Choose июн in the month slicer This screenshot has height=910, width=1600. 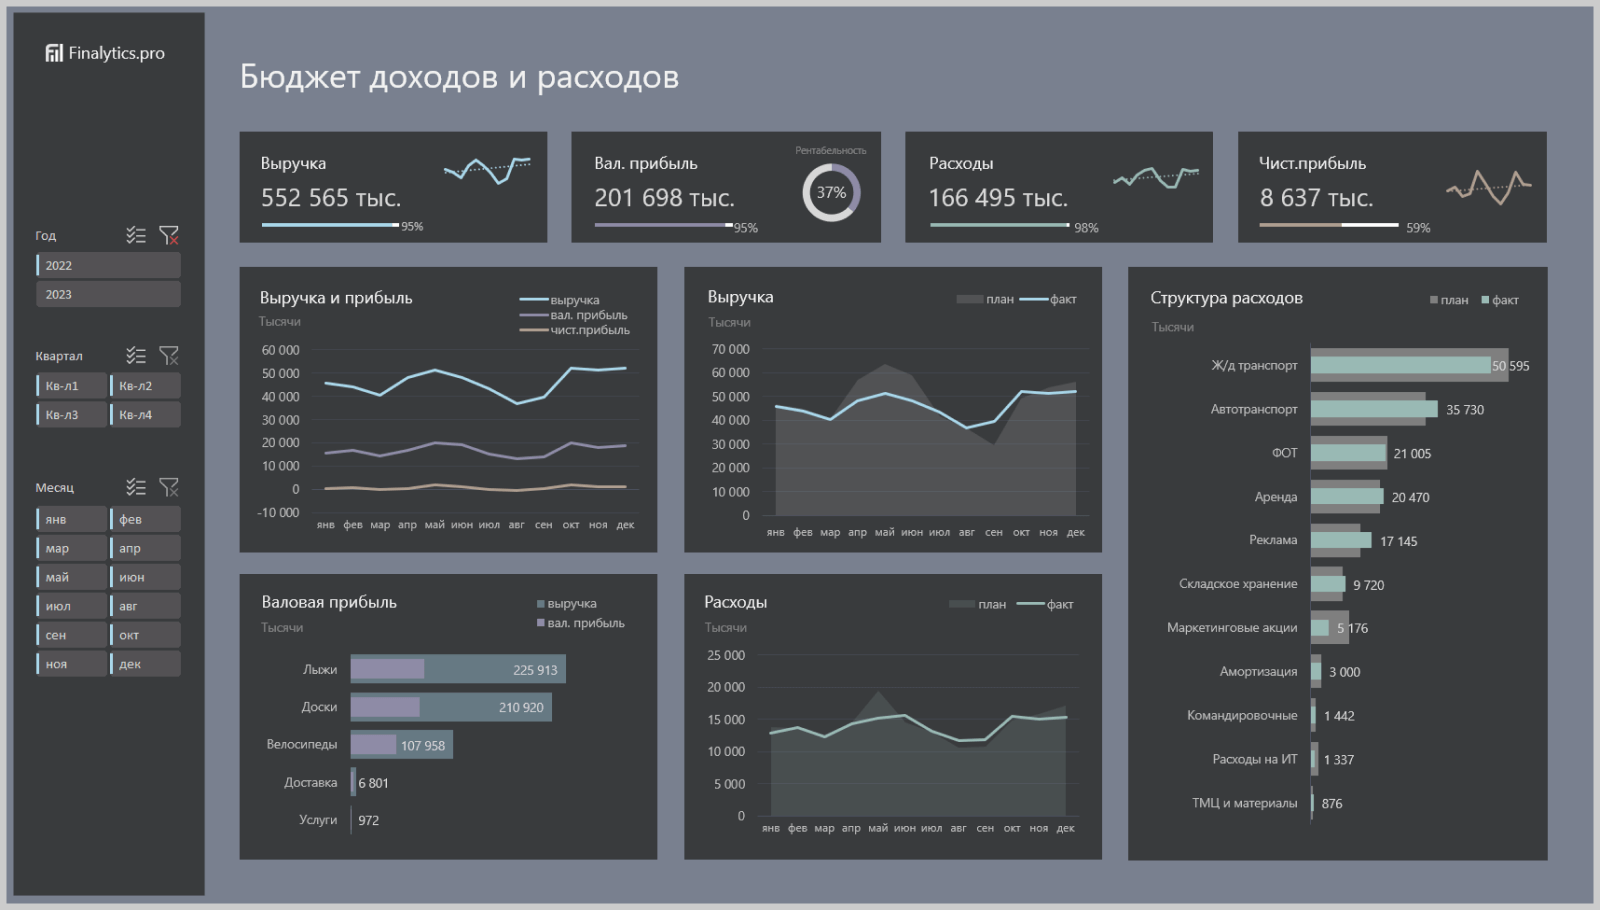pyautogui.click(x=145, y=577)
